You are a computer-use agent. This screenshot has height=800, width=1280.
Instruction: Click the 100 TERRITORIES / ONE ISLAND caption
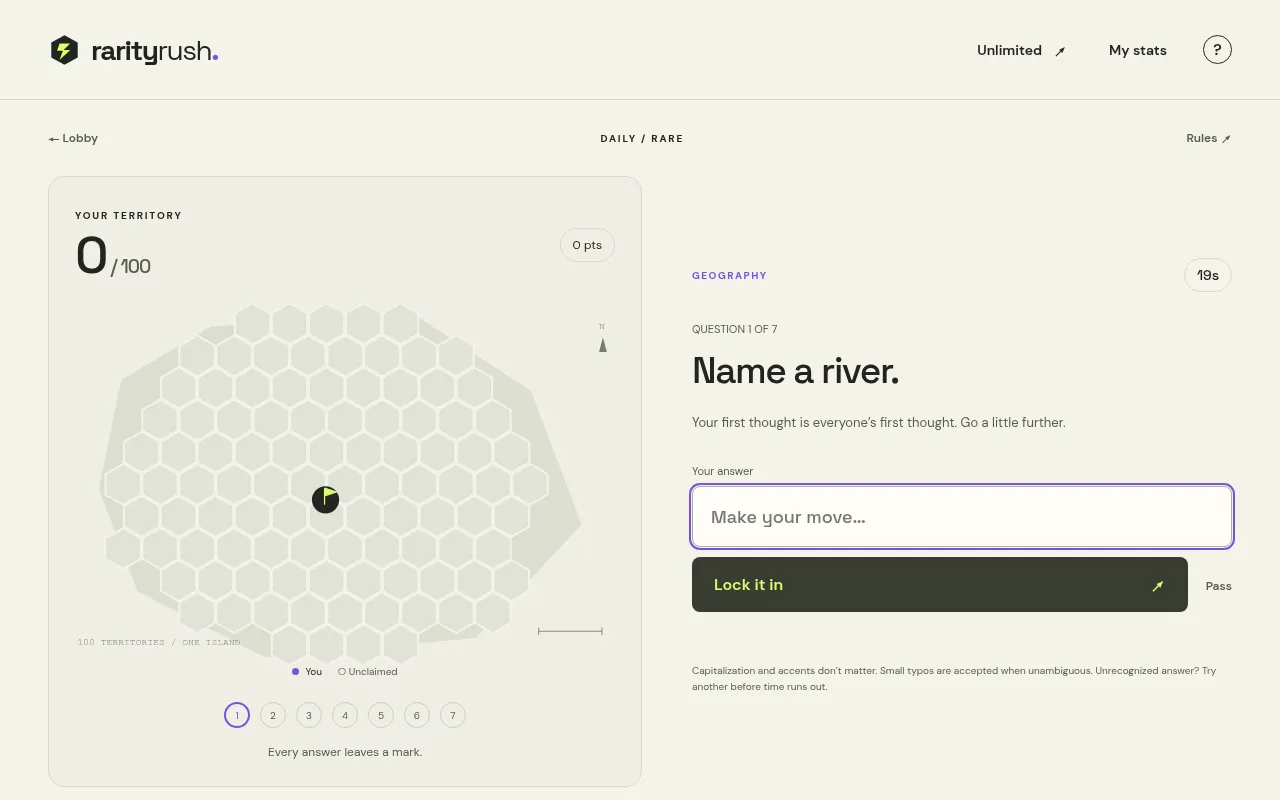(x=159, y=642)
